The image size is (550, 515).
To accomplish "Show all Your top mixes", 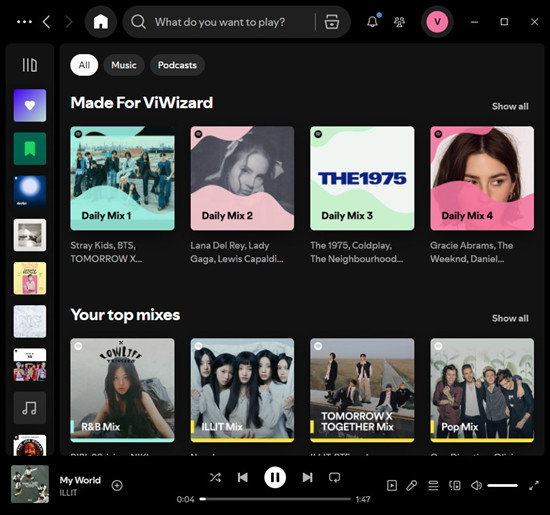I will [x=510, y=318].
